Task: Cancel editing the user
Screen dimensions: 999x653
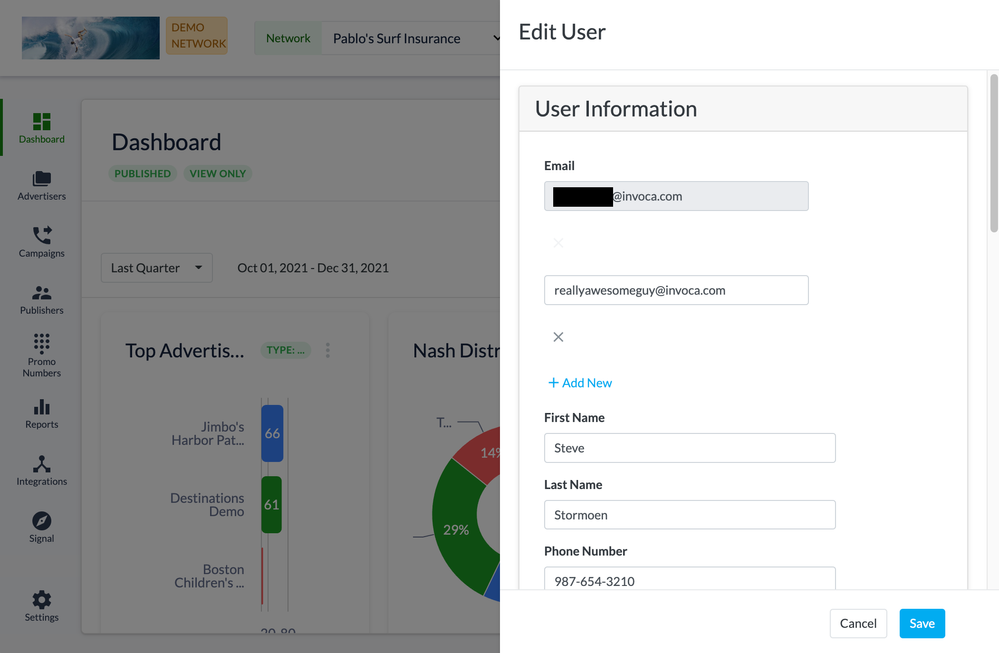Action: coord(858,623)
